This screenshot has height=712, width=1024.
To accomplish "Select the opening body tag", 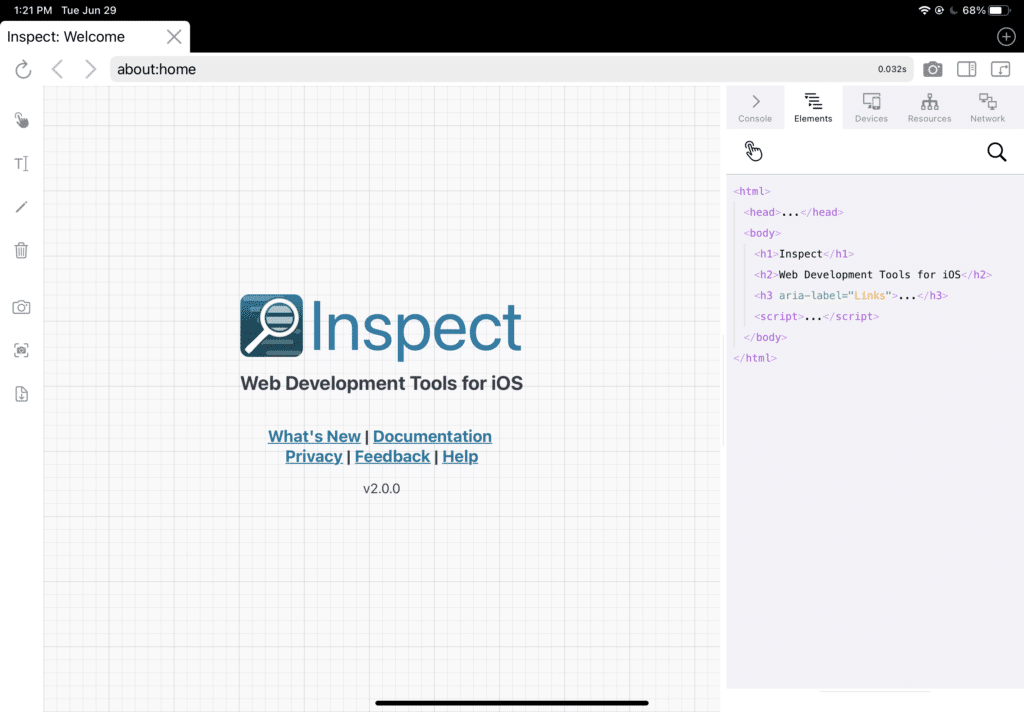I will [x=762, y=233].
